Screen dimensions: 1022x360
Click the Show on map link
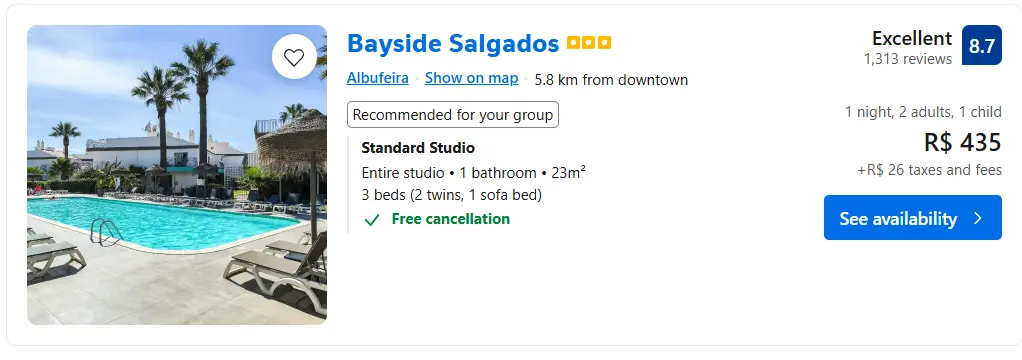[x=471, y=78]
